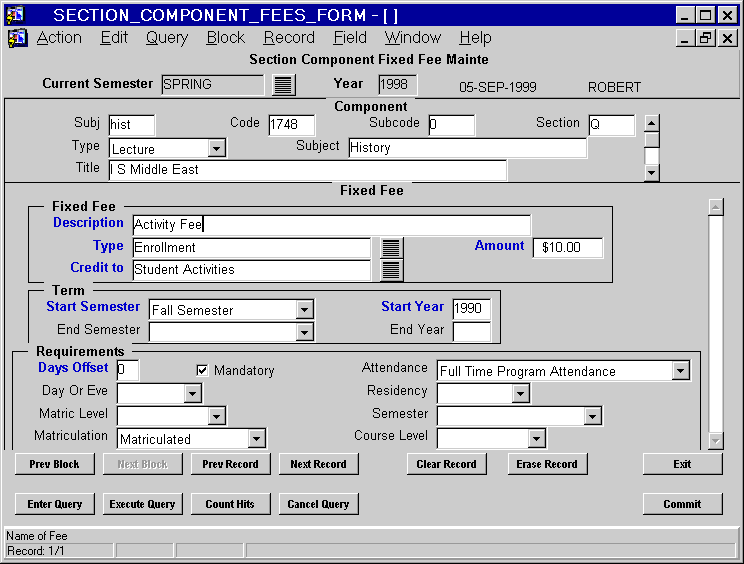This screenshot has width=744, height=564.
Task: Click the empty End Year field
Action: (x=472, y=332)
